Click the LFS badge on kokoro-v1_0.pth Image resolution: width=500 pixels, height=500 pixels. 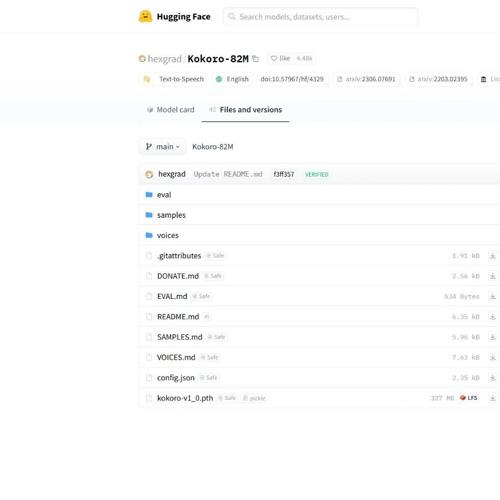point(469,398)
